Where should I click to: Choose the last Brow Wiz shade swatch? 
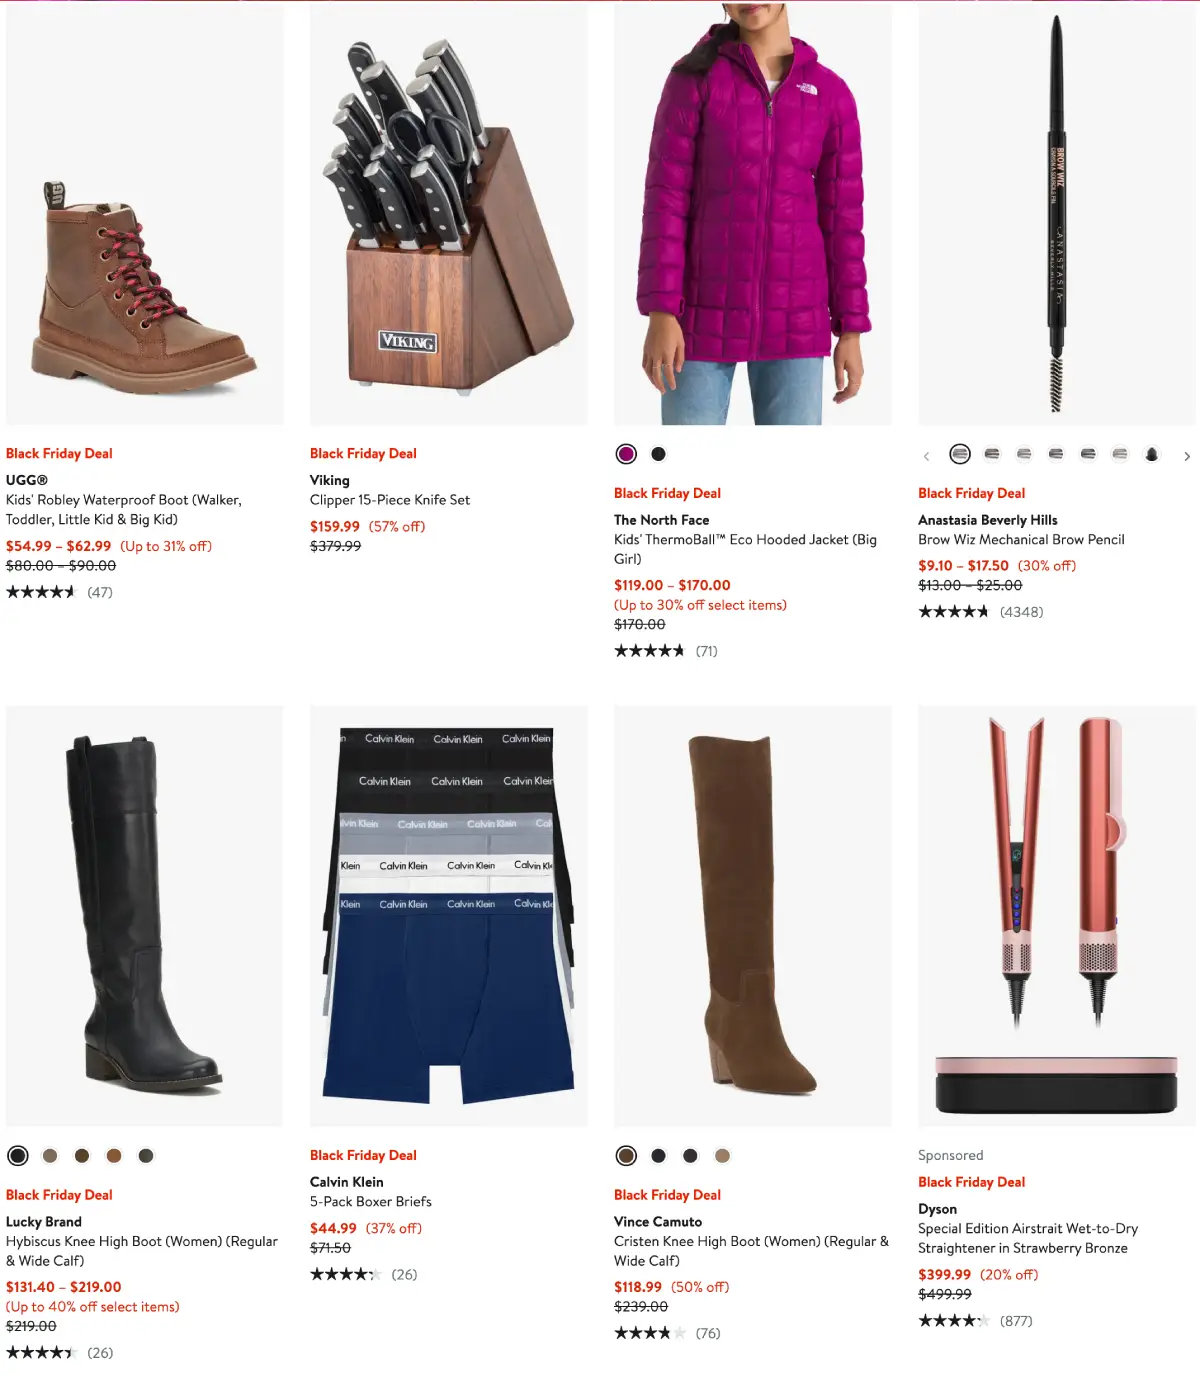(1152, 454)
